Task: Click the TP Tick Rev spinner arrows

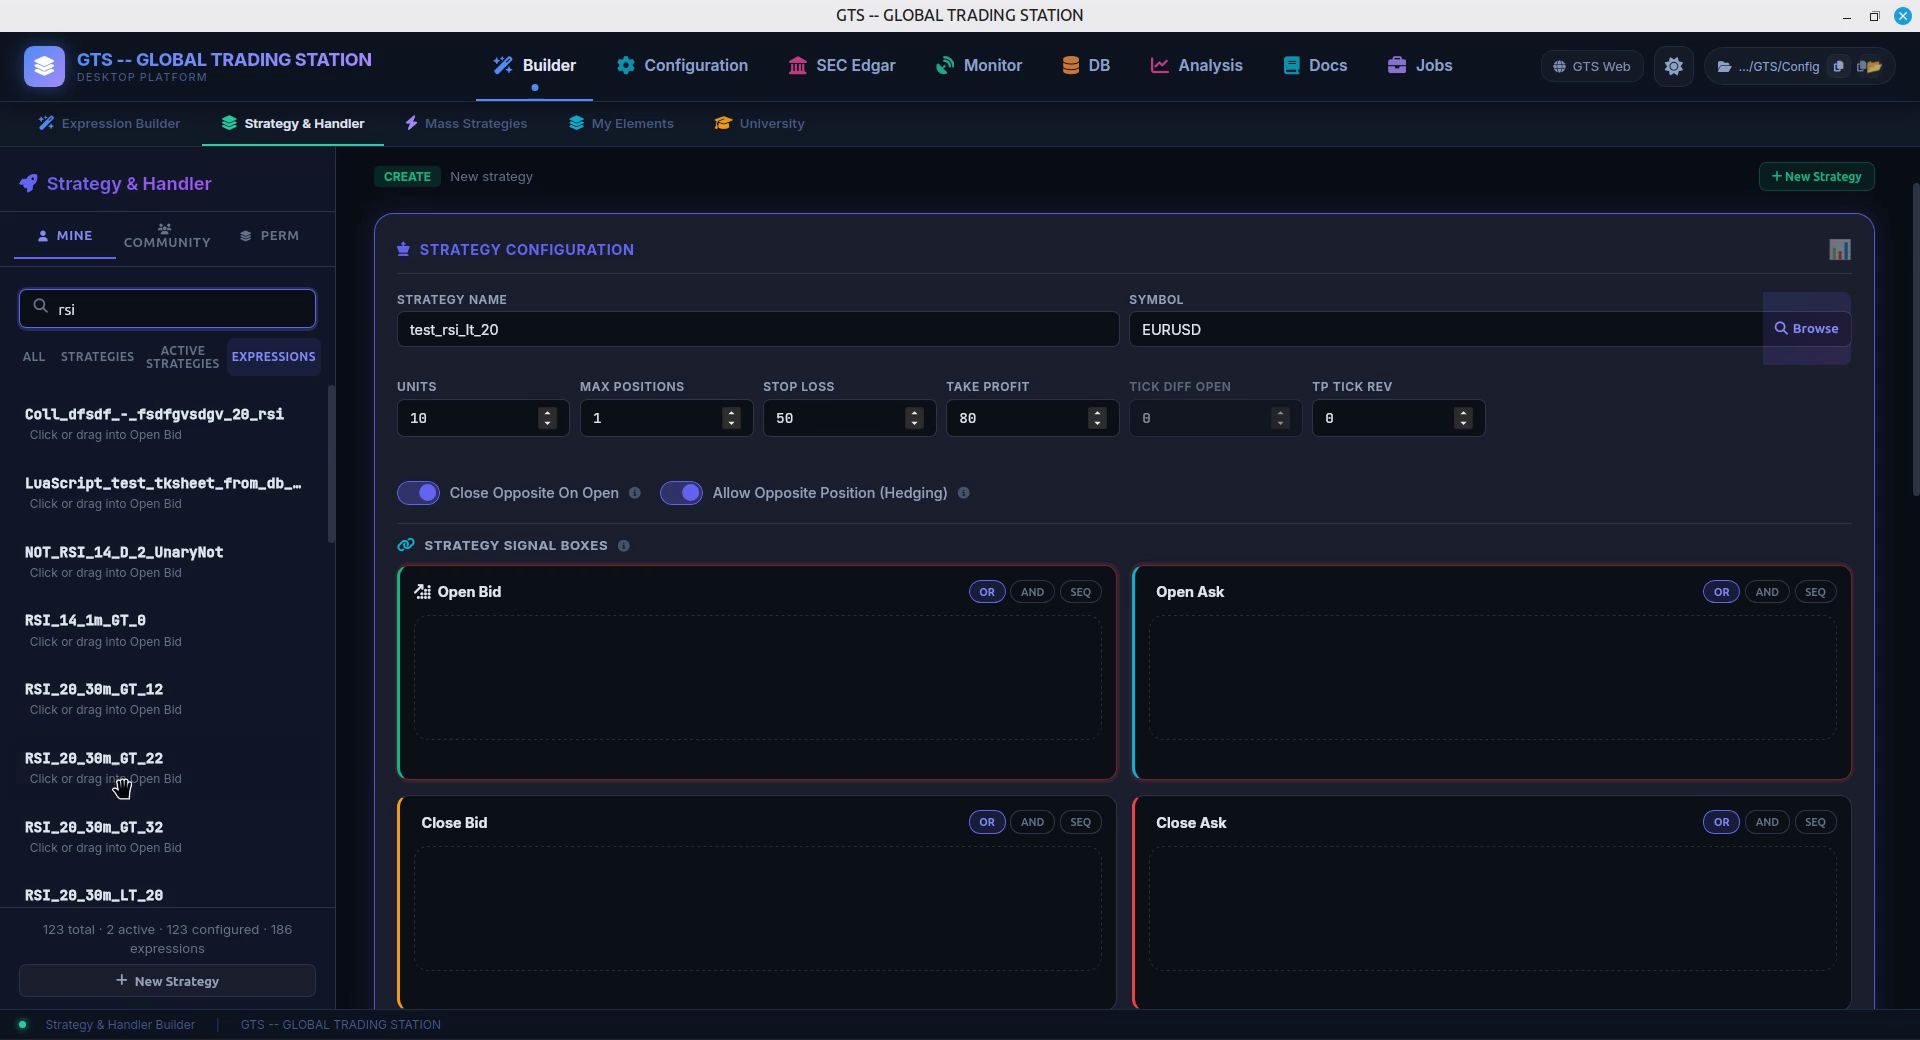Action: [x=1463, y=418]
